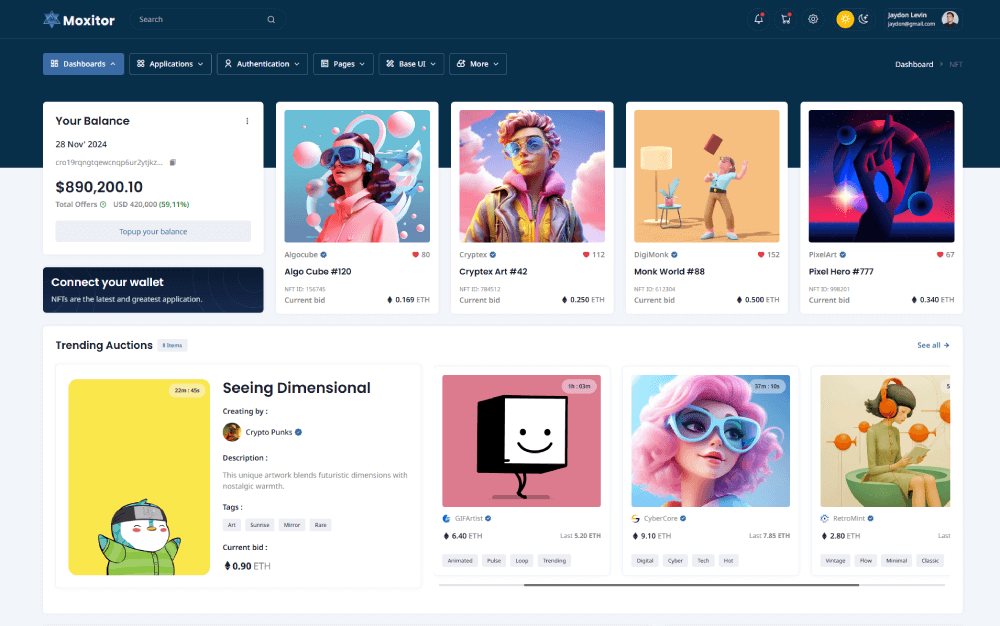The image size is (1000, 626).
Task: Toggle the heart on Monk World #88
Action: tap(760, 255)
